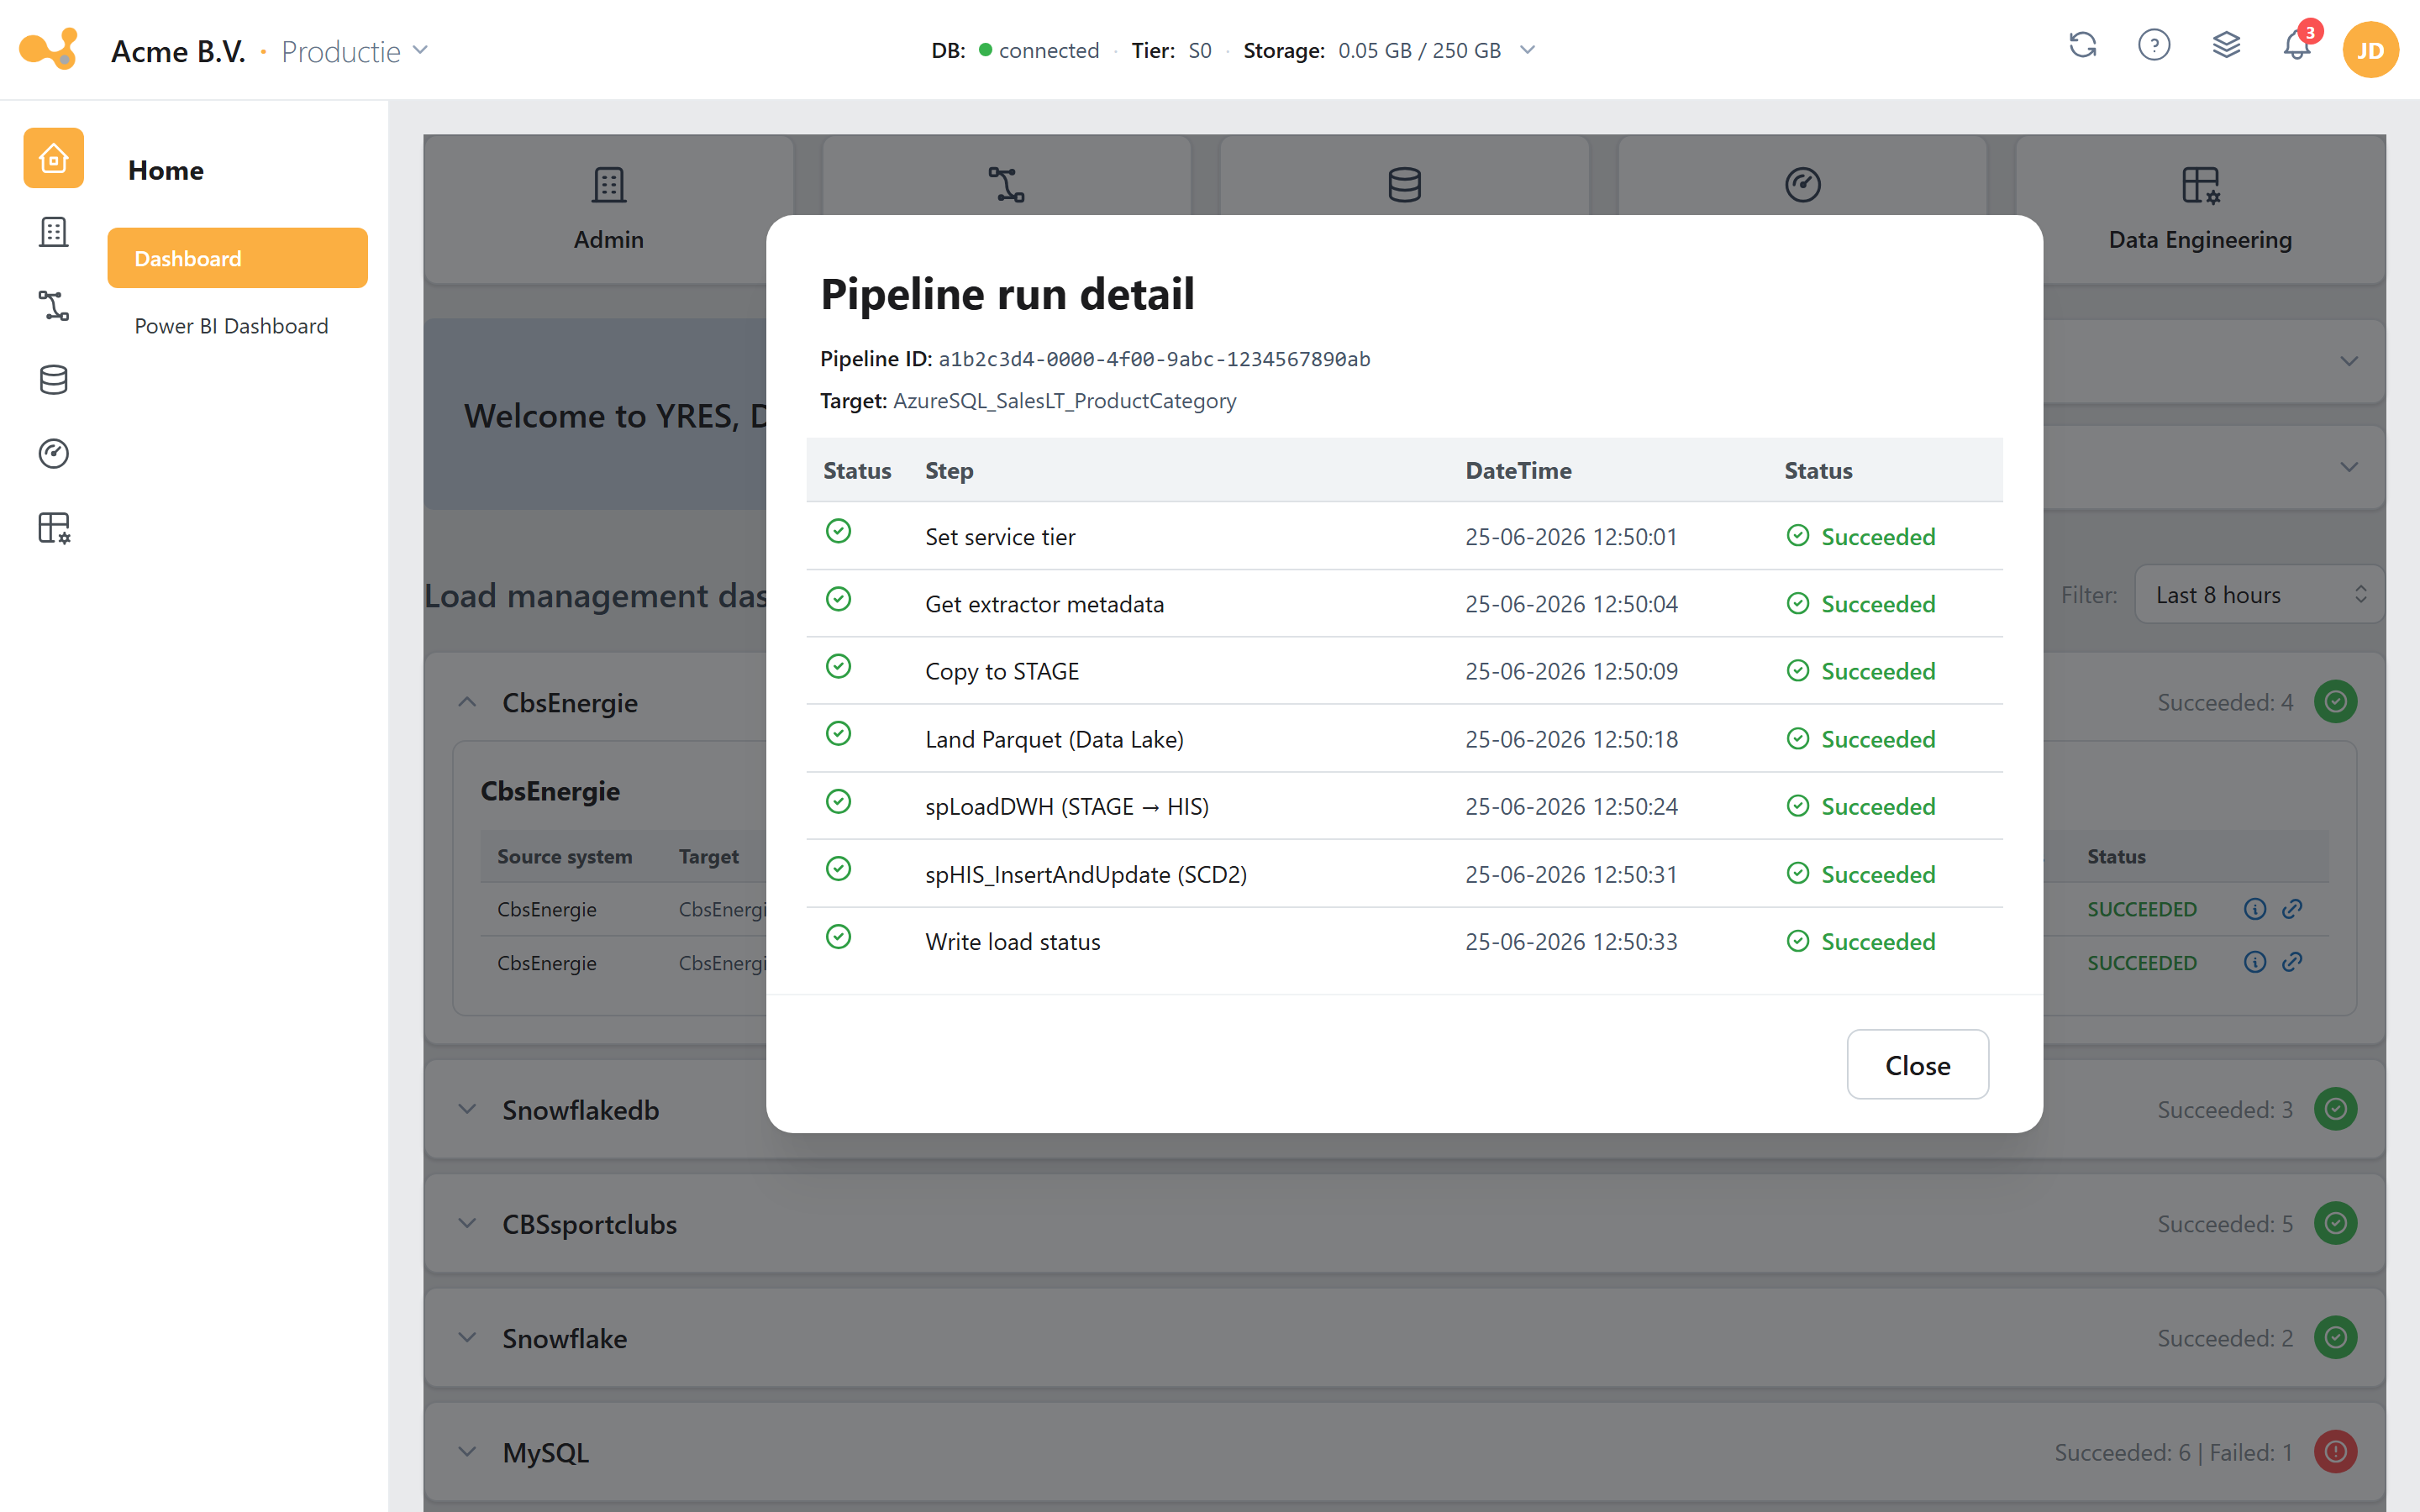2420x1512 pixels.
Task: Open the data engineering table sidebar icon
Action: [53, 528]
